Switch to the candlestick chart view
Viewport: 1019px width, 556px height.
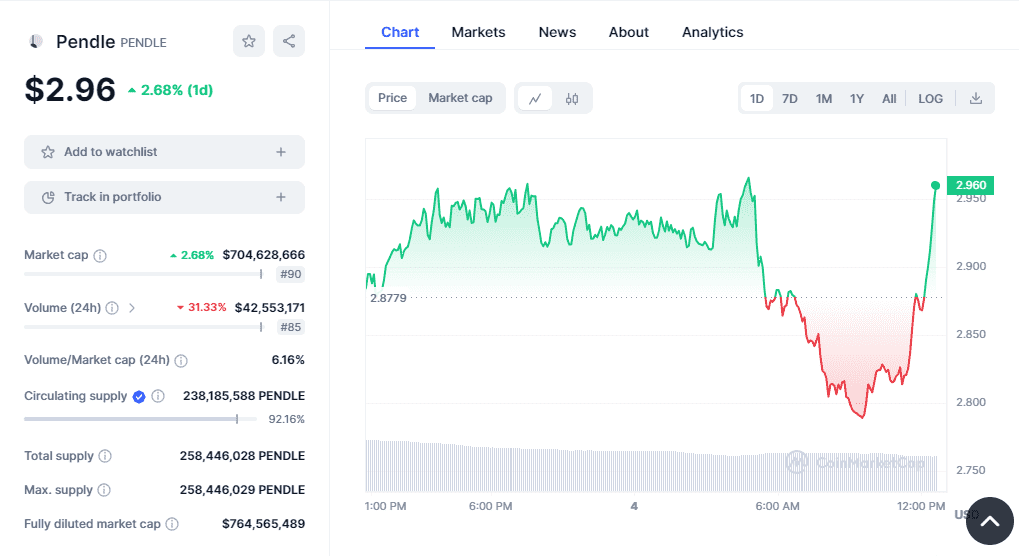point(572,99)
